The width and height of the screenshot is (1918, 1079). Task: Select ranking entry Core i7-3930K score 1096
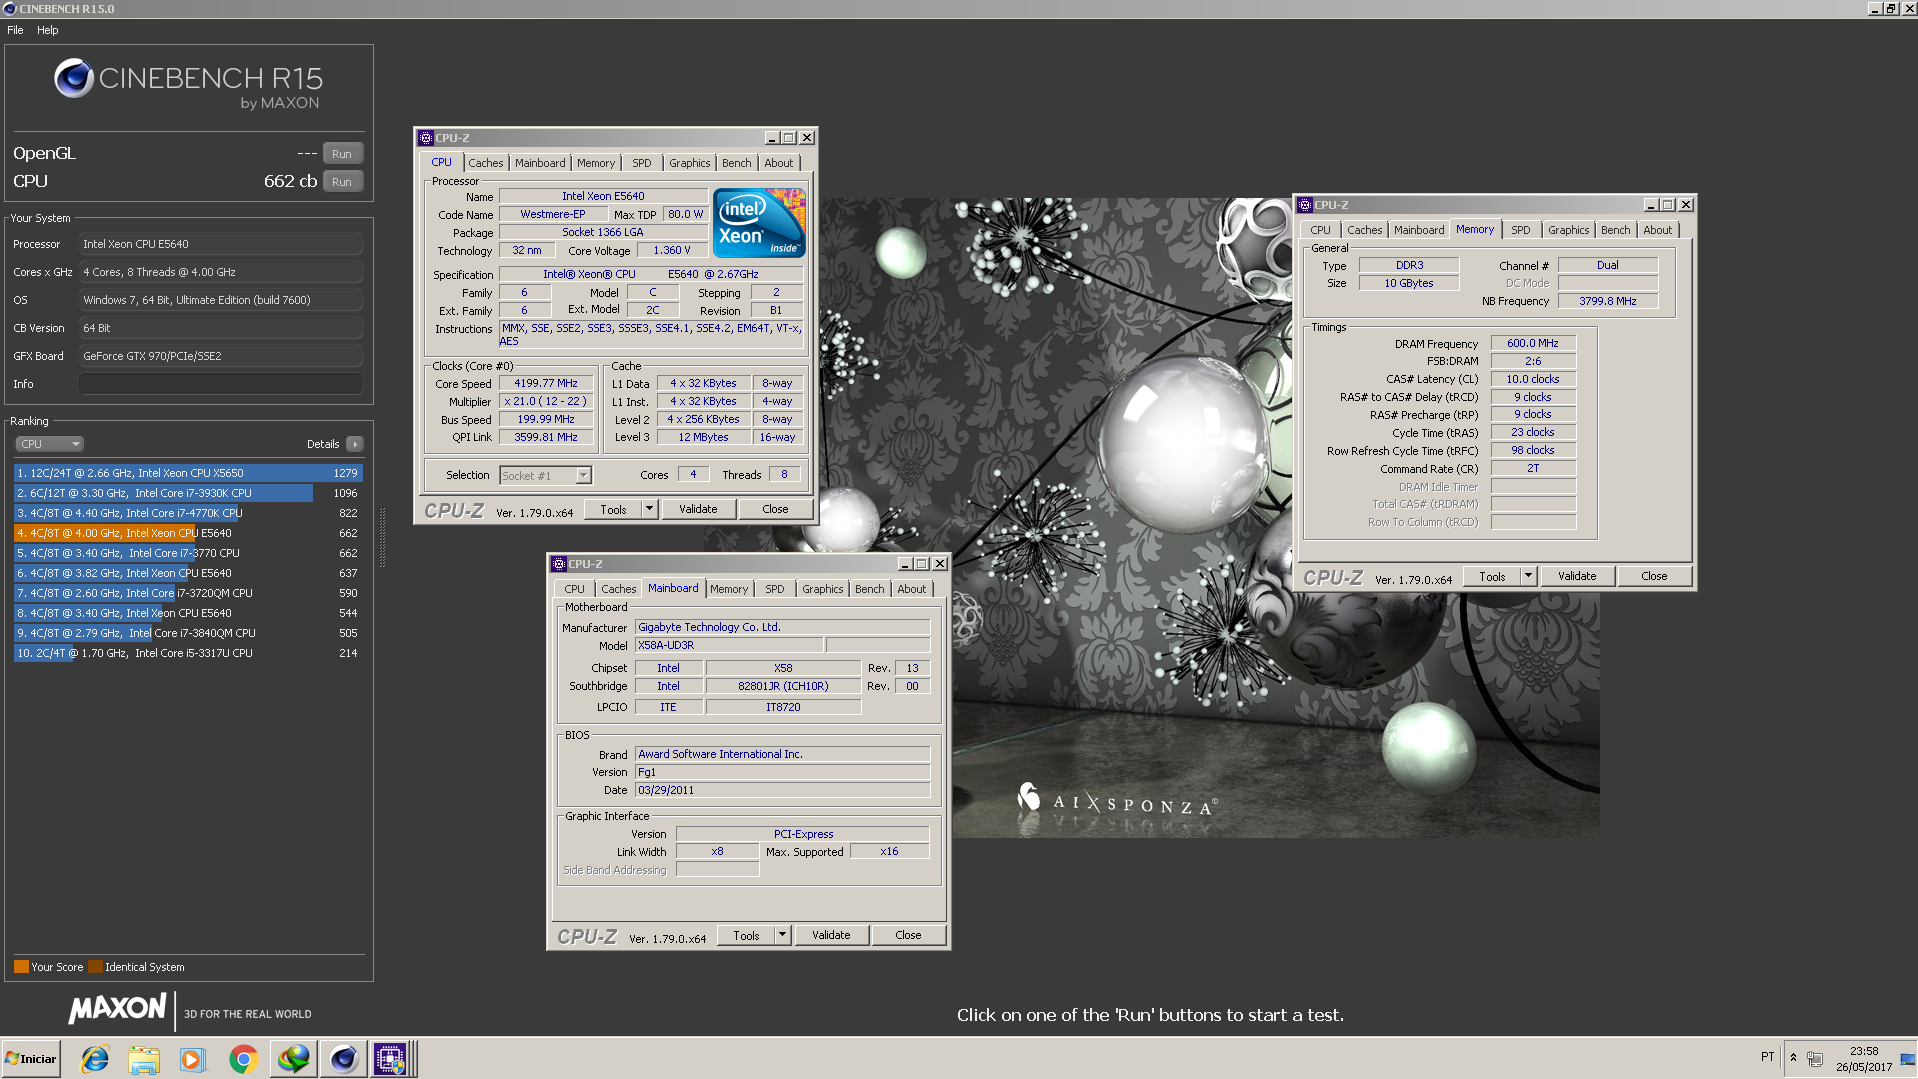[188, 493]
